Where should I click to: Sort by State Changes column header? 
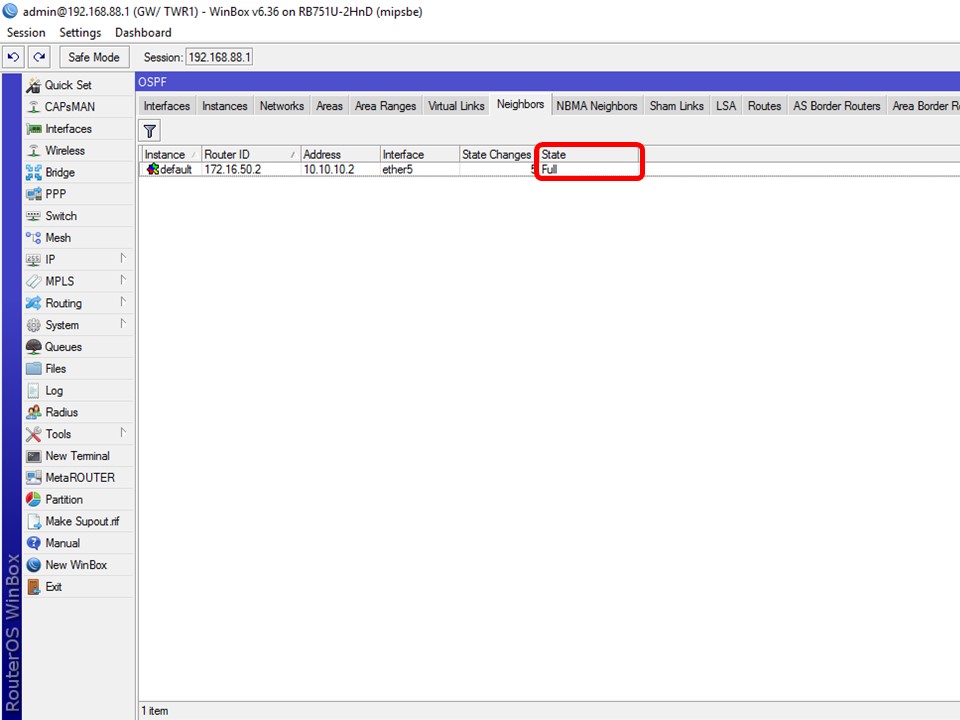pos(498,154)
